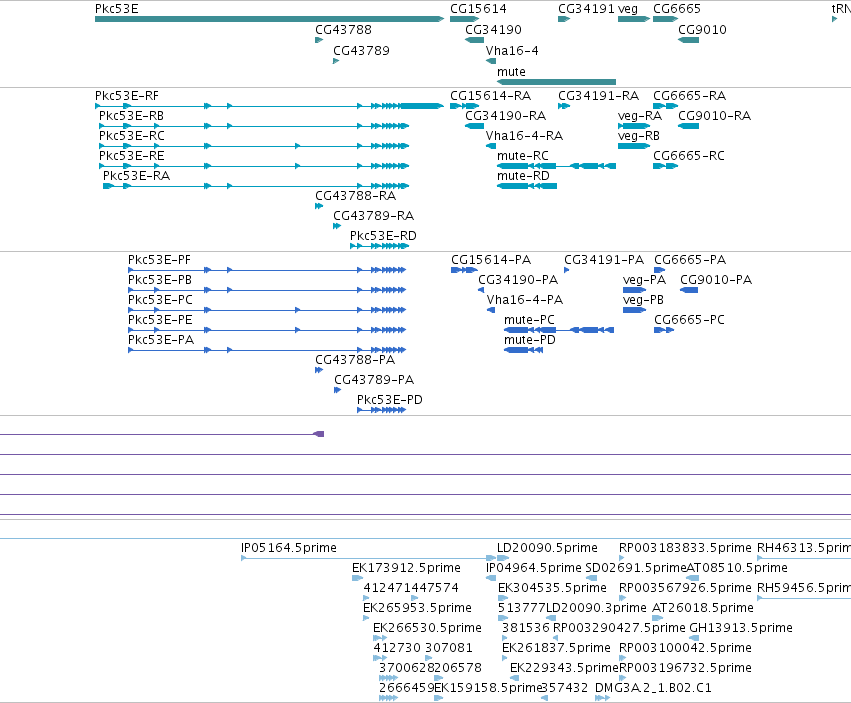Click the Pkc53E-PE protein label

[160, 320]
